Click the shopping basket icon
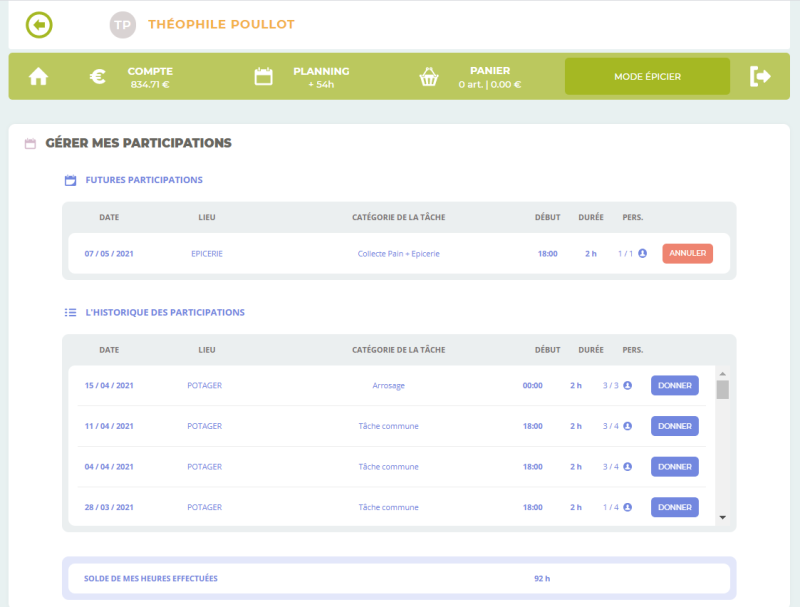This screenshot has height=607, width=800. [429, 77]
